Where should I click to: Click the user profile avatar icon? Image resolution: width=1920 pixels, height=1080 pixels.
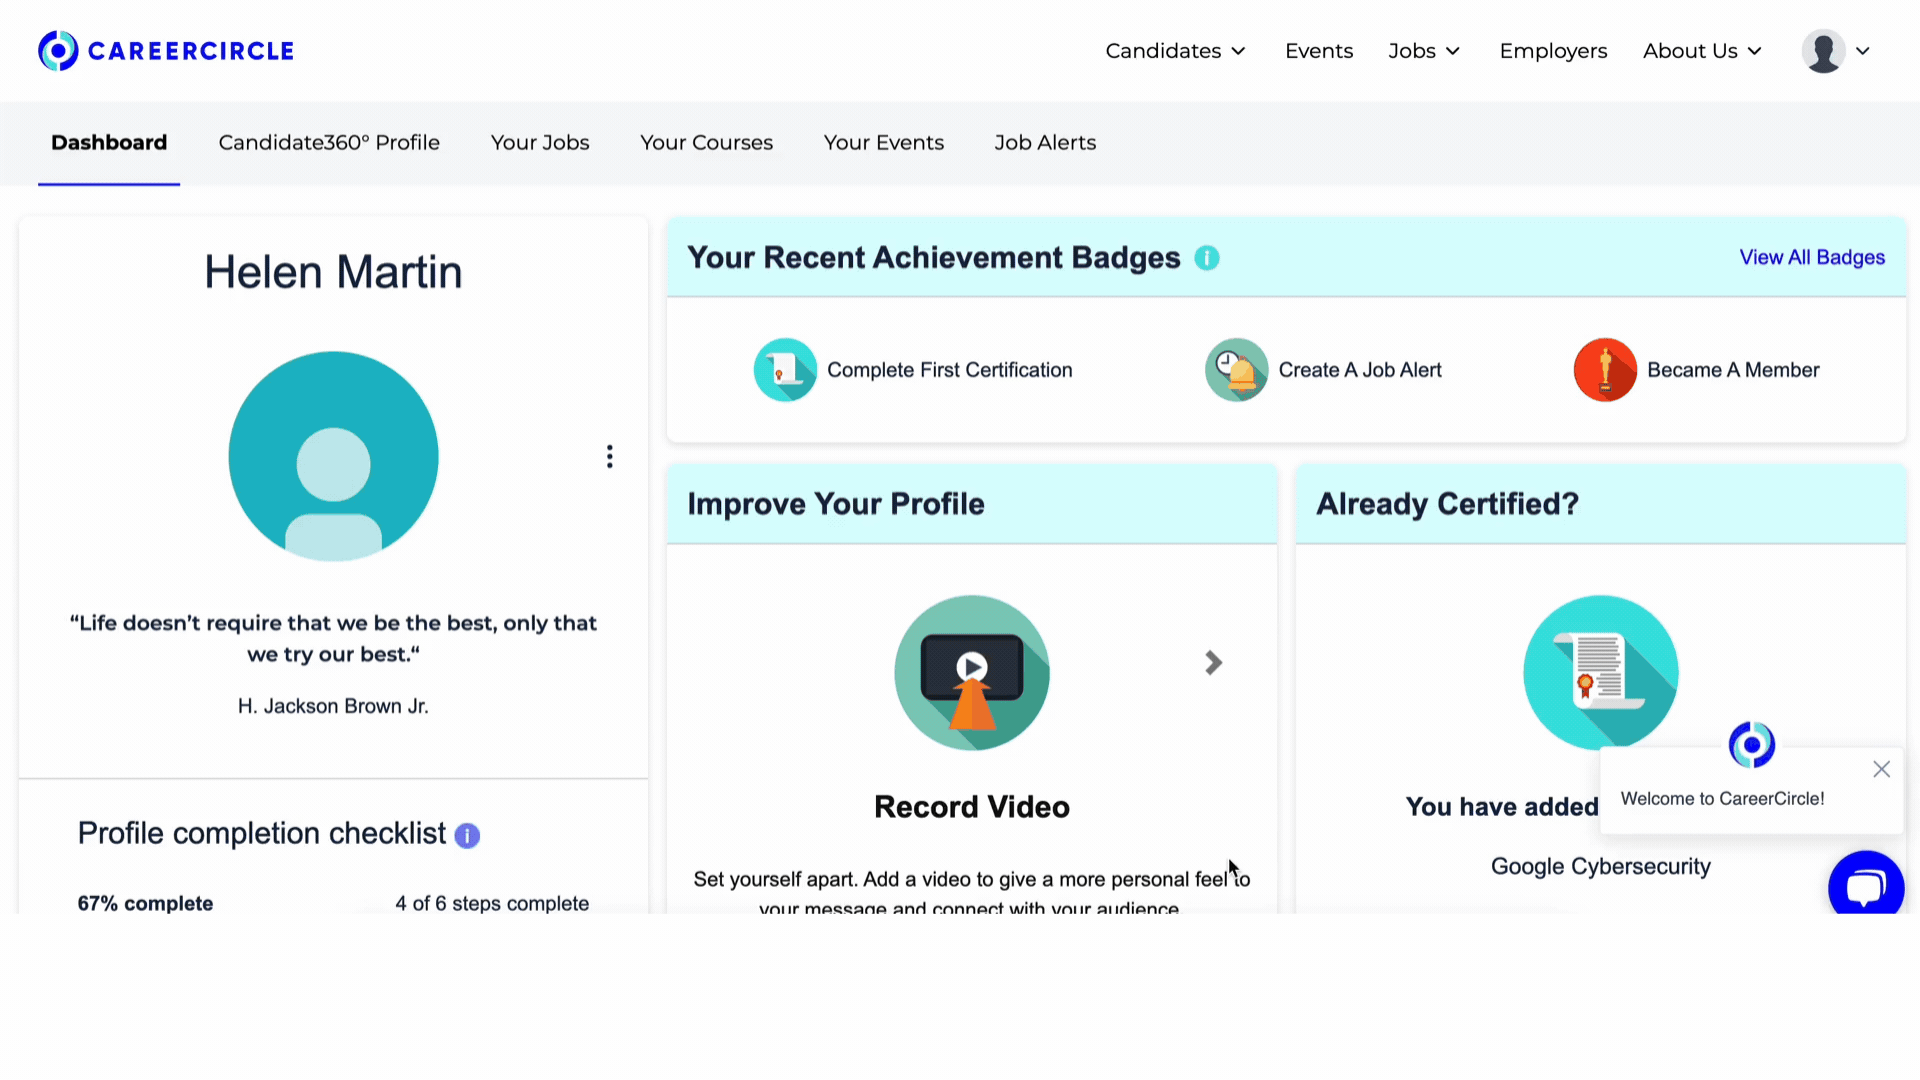tap(1824, 51)
